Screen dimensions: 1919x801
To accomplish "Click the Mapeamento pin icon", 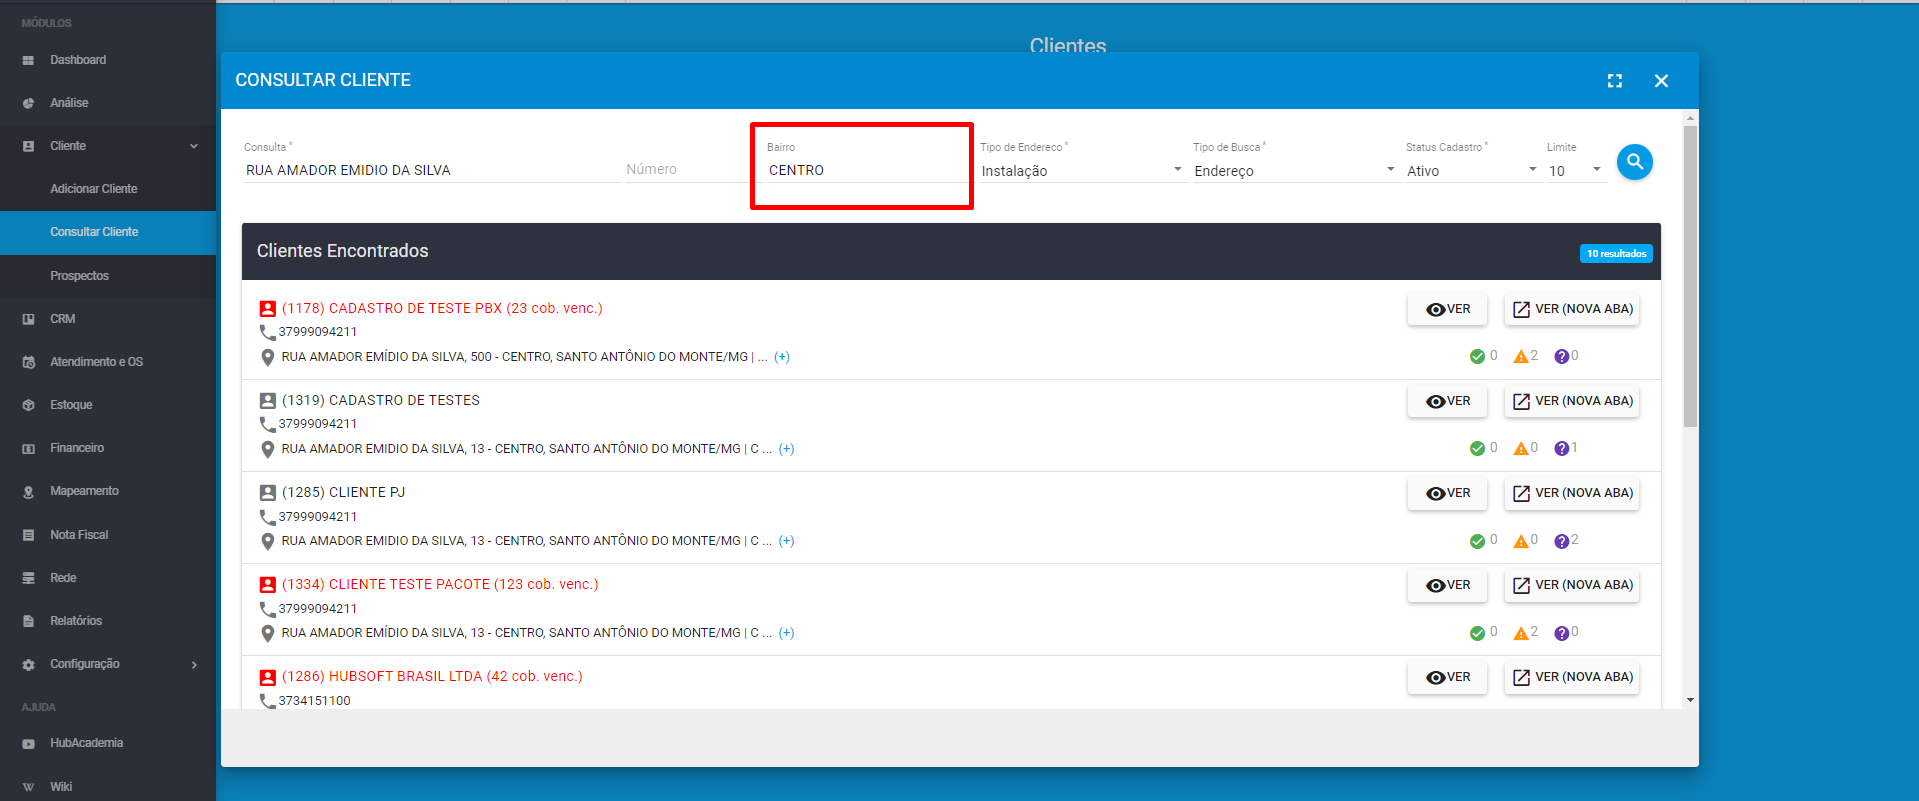I will [28, 491].
